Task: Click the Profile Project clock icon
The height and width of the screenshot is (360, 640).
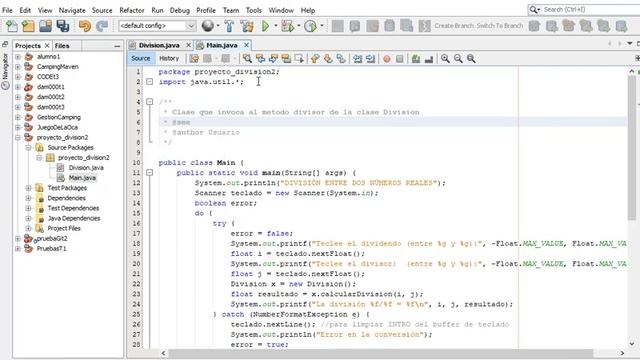Action: (311, 26)
